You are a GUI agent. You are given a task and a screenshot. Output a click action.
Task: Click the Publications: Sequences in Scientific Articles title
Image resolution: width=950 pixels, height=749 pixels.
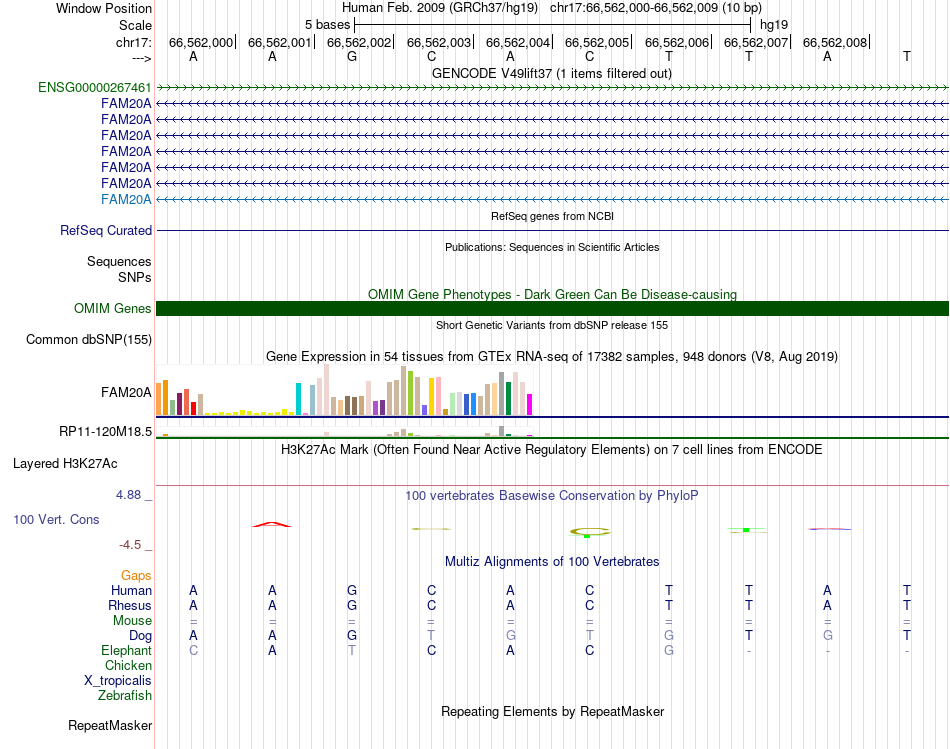552,247
